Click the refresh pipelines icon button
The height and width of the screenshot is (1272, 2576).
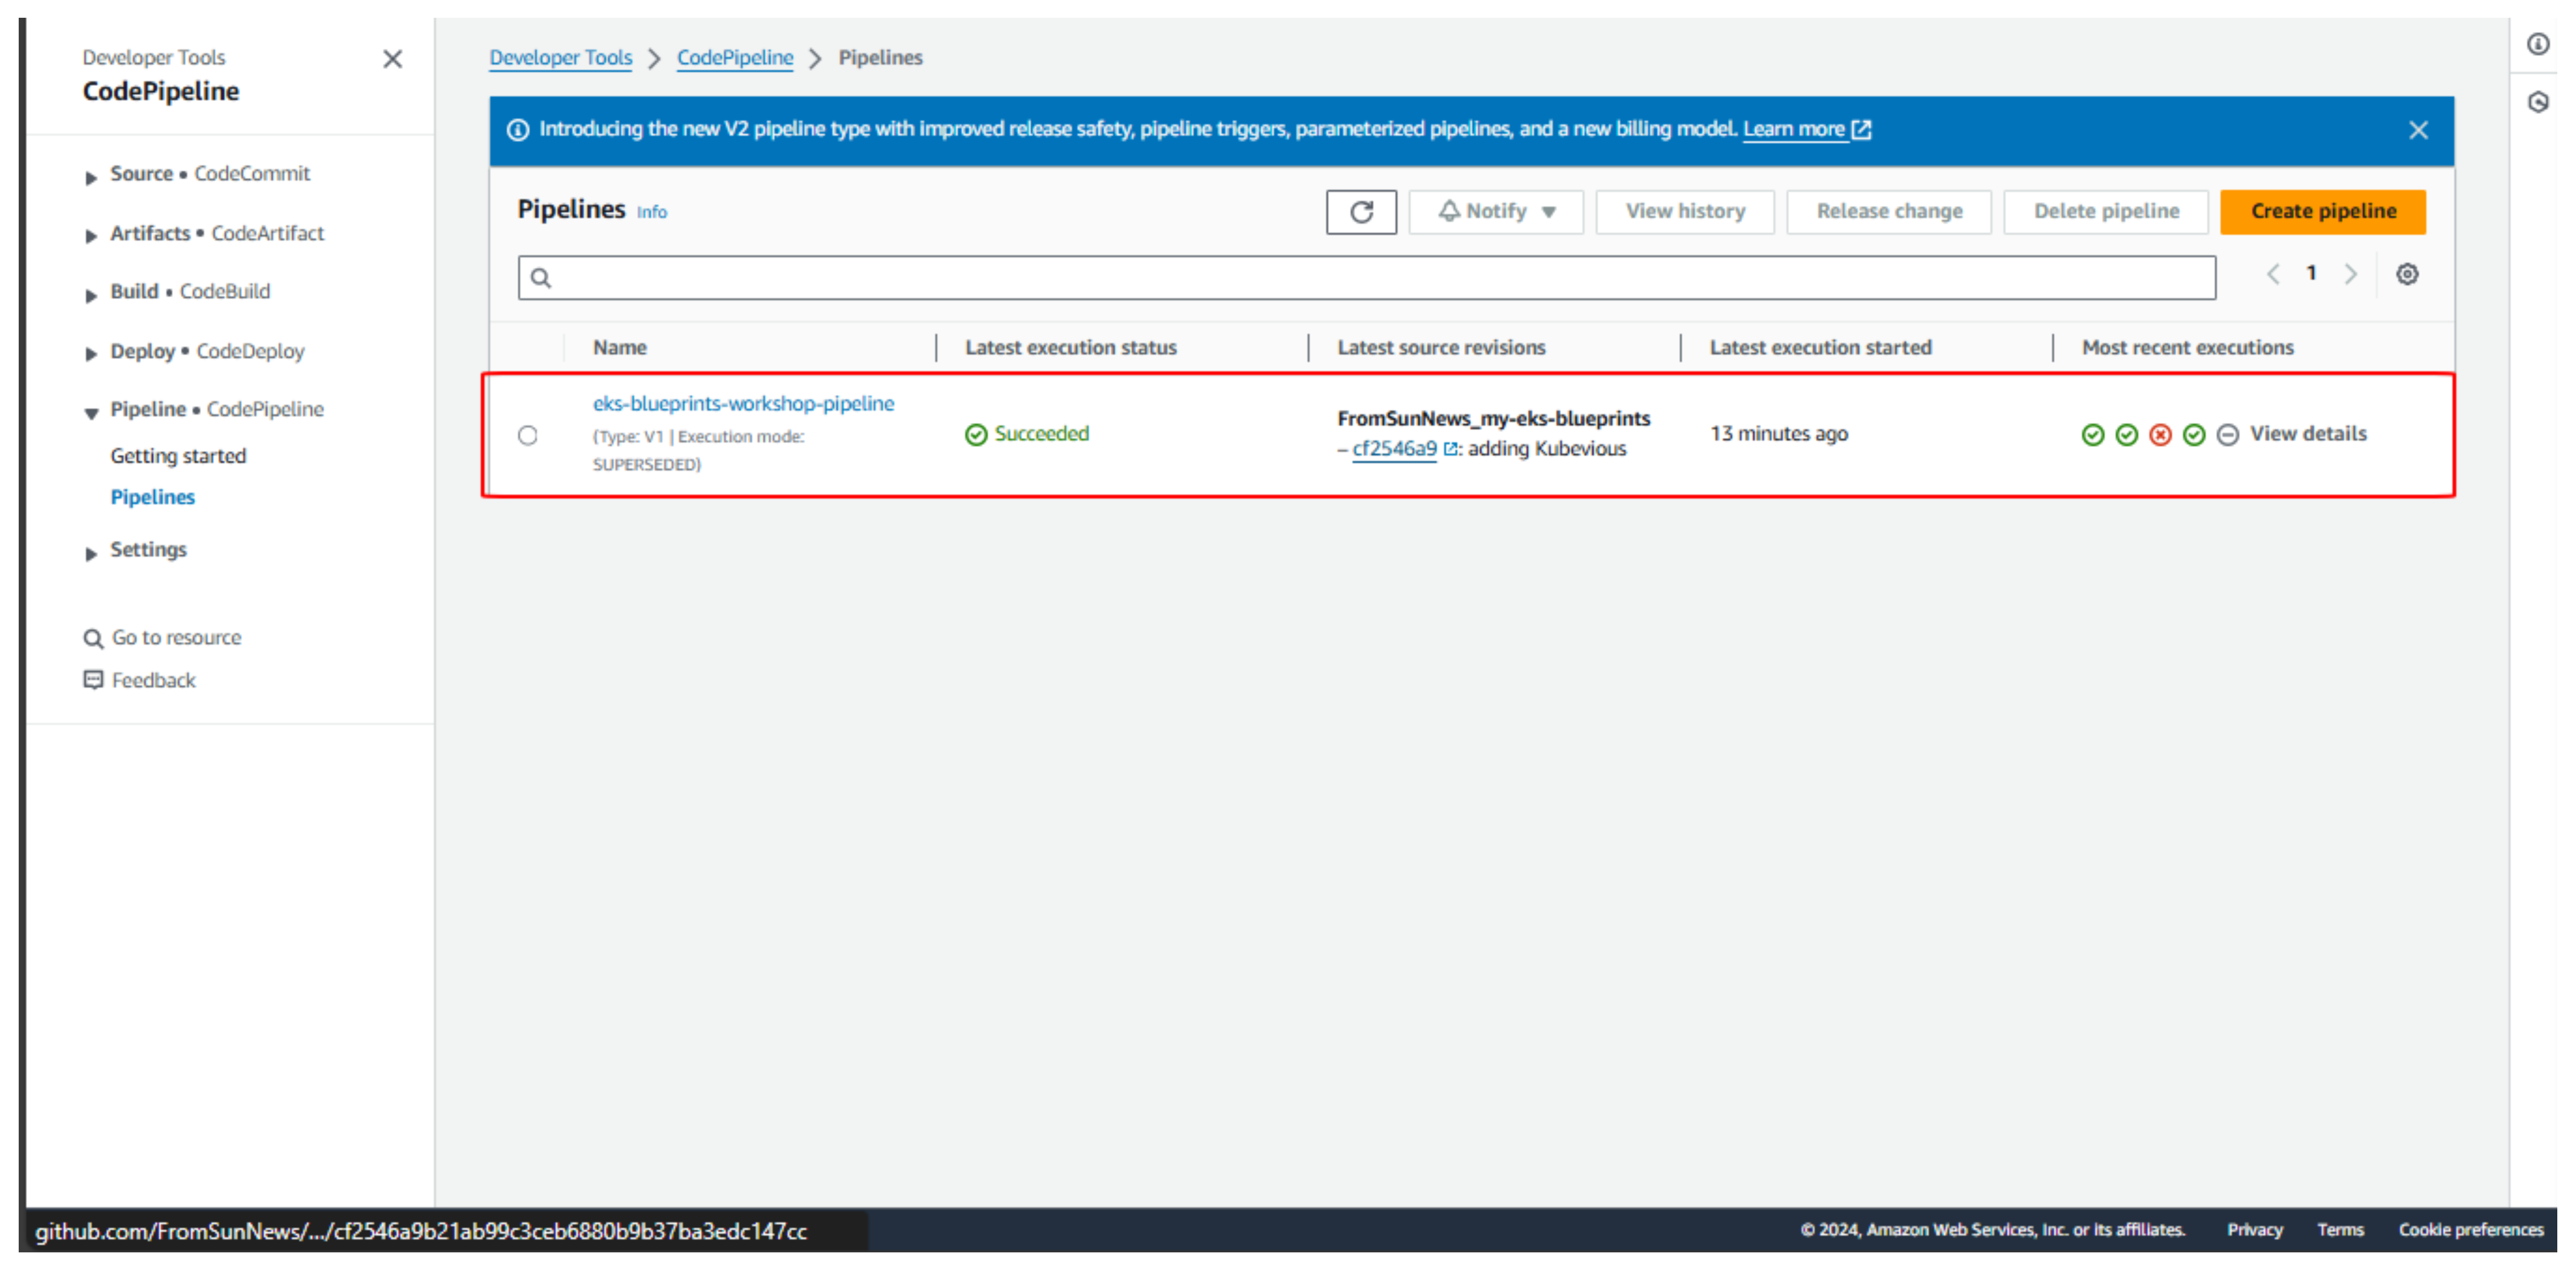pyautogui.click(x=1360, y=212)
